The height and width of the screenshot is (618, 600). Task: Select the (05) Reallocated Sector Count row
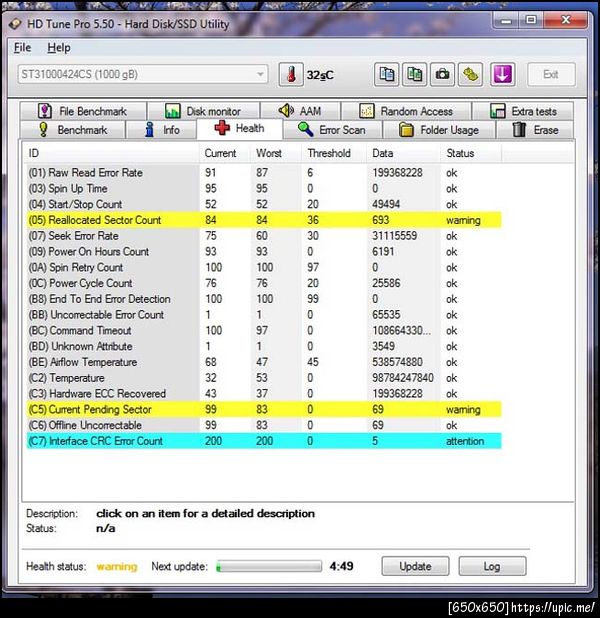click(264, 220)
